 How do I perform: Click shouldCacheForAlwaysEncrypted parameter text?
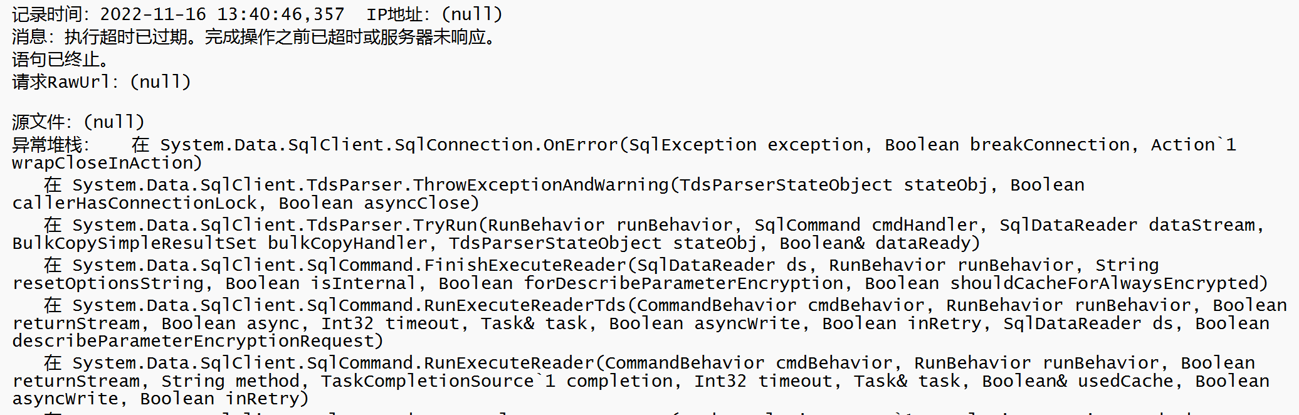click(1112, 283)
